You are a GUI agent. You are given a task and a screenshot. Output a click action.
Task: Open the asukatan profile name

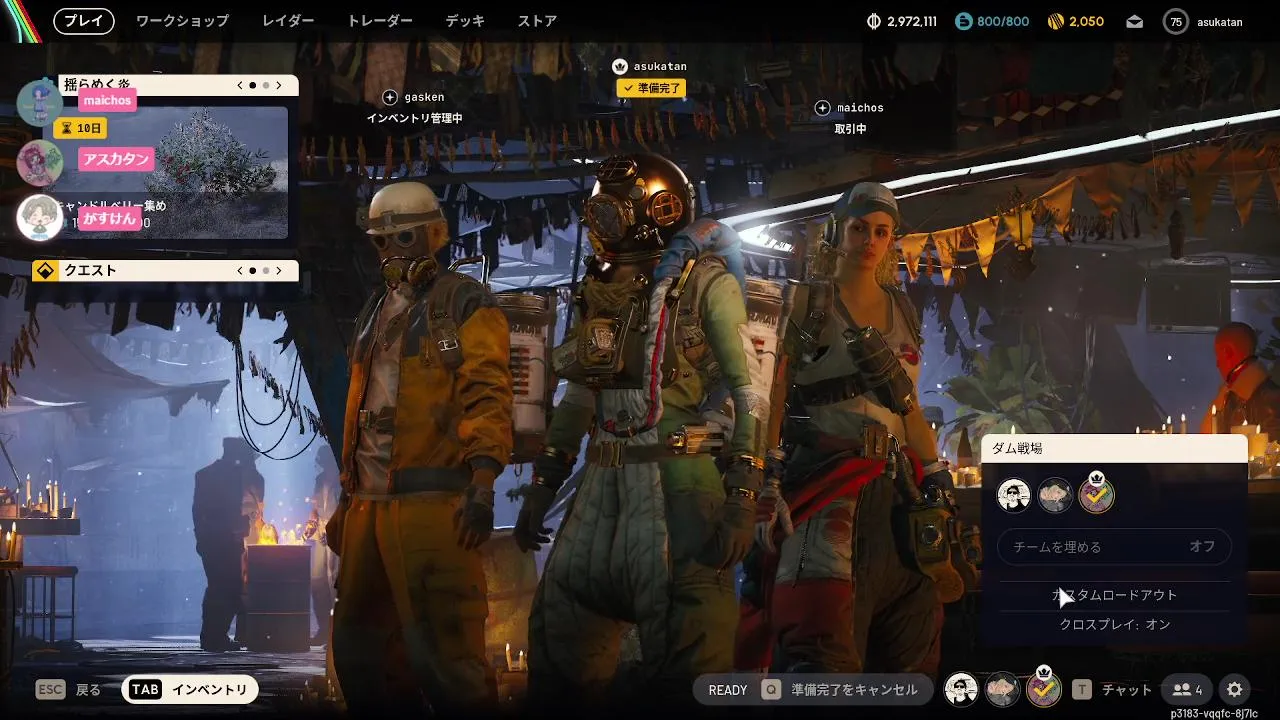coord(1219,22)
